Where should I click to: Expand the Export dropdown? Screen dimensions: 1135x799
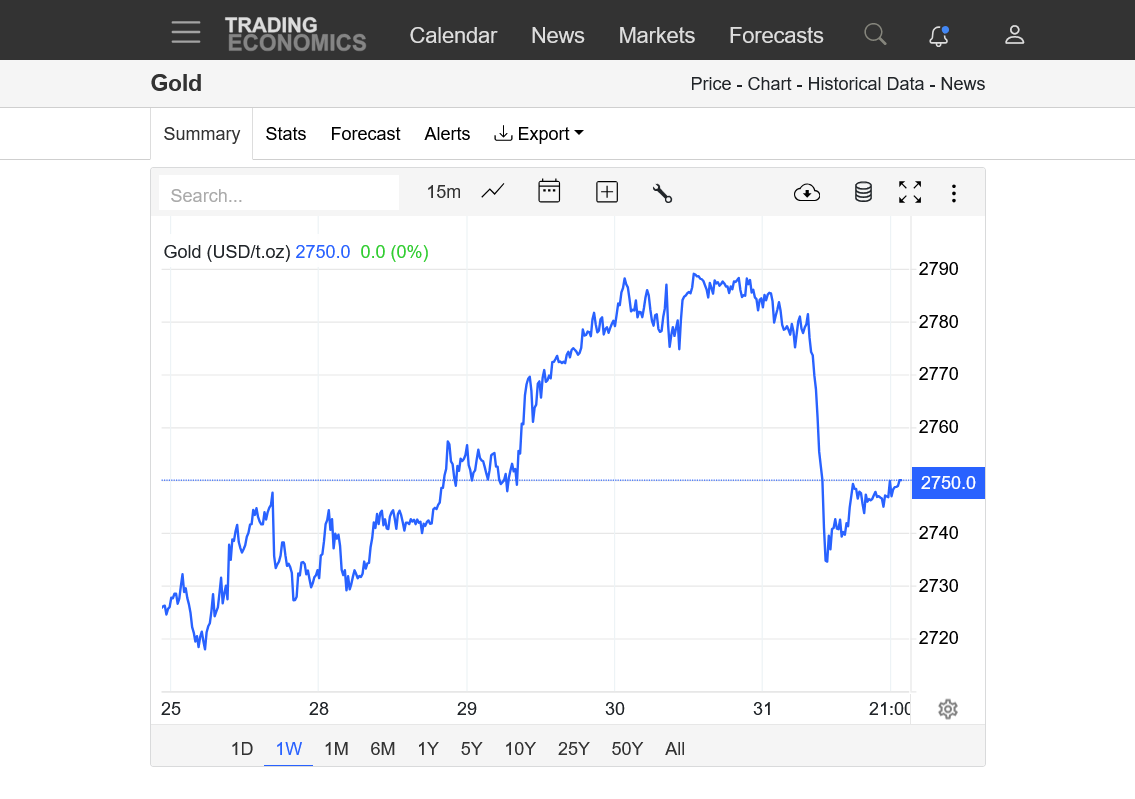(x=539, y=134)
